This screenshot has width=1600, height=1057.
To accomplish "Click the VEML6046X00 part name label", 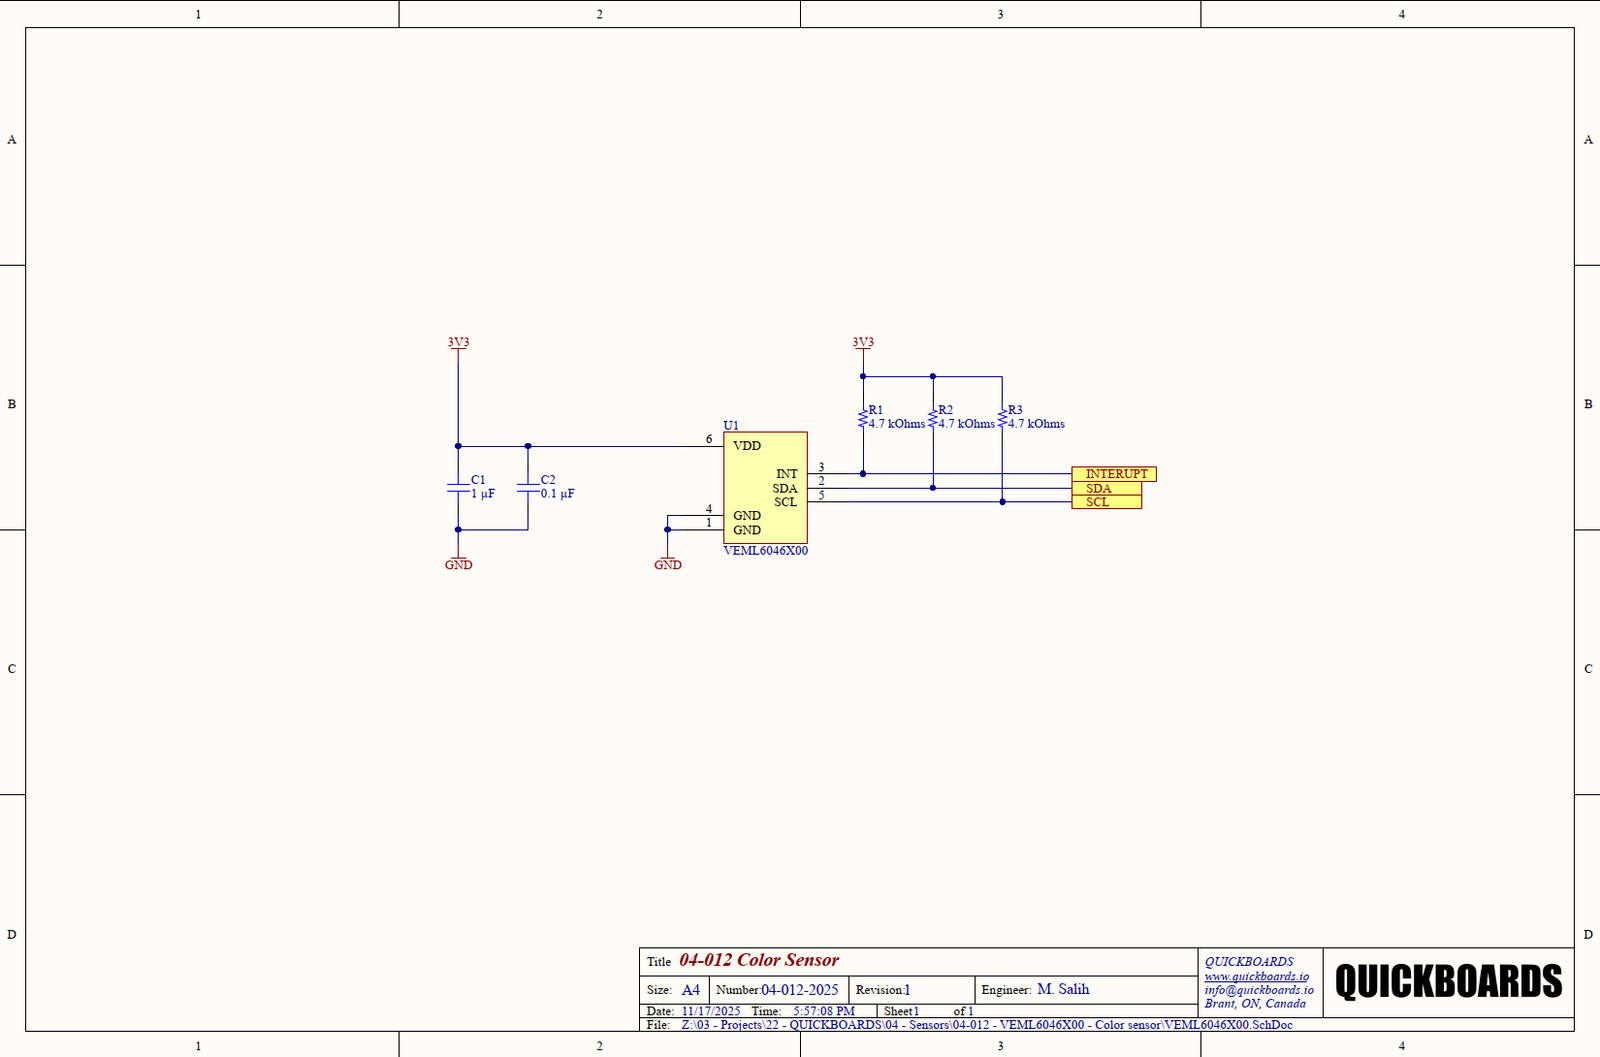I will pos(765,551).
